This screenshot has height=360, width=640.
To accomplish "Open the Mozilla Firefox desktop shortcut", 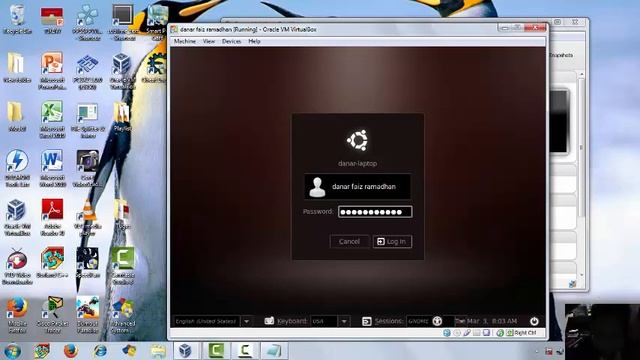I will coord(17,314).
